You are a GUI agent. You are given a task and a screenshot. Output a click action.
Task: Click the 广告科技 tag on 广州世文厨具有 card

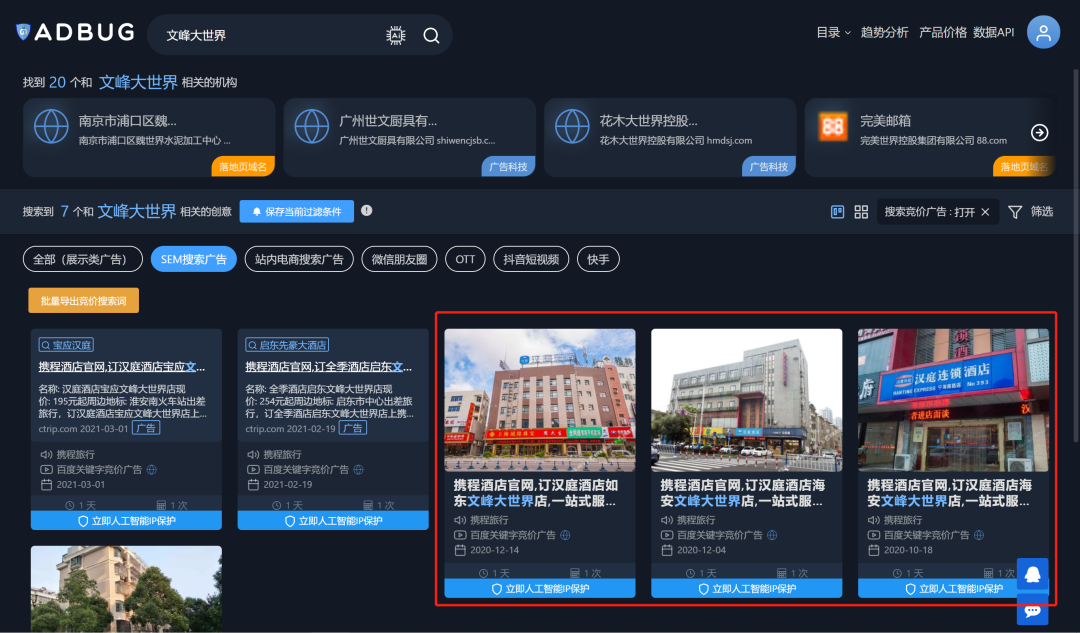click(x=508, y=167)
